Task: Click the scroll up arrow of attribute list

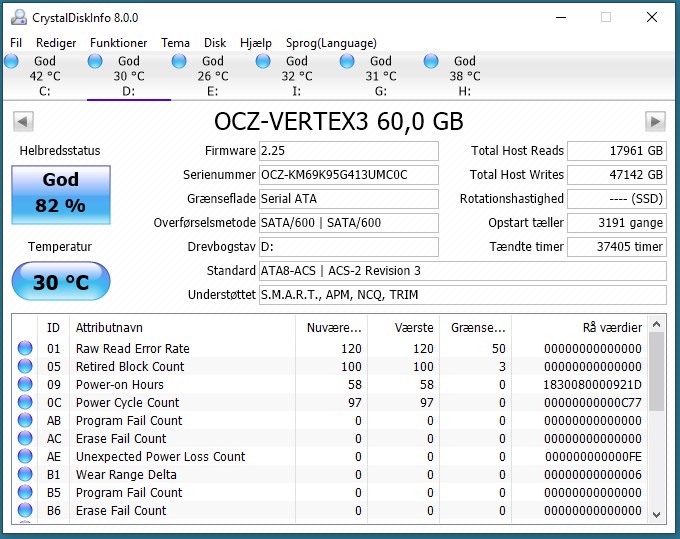Action: click(657, 324)
